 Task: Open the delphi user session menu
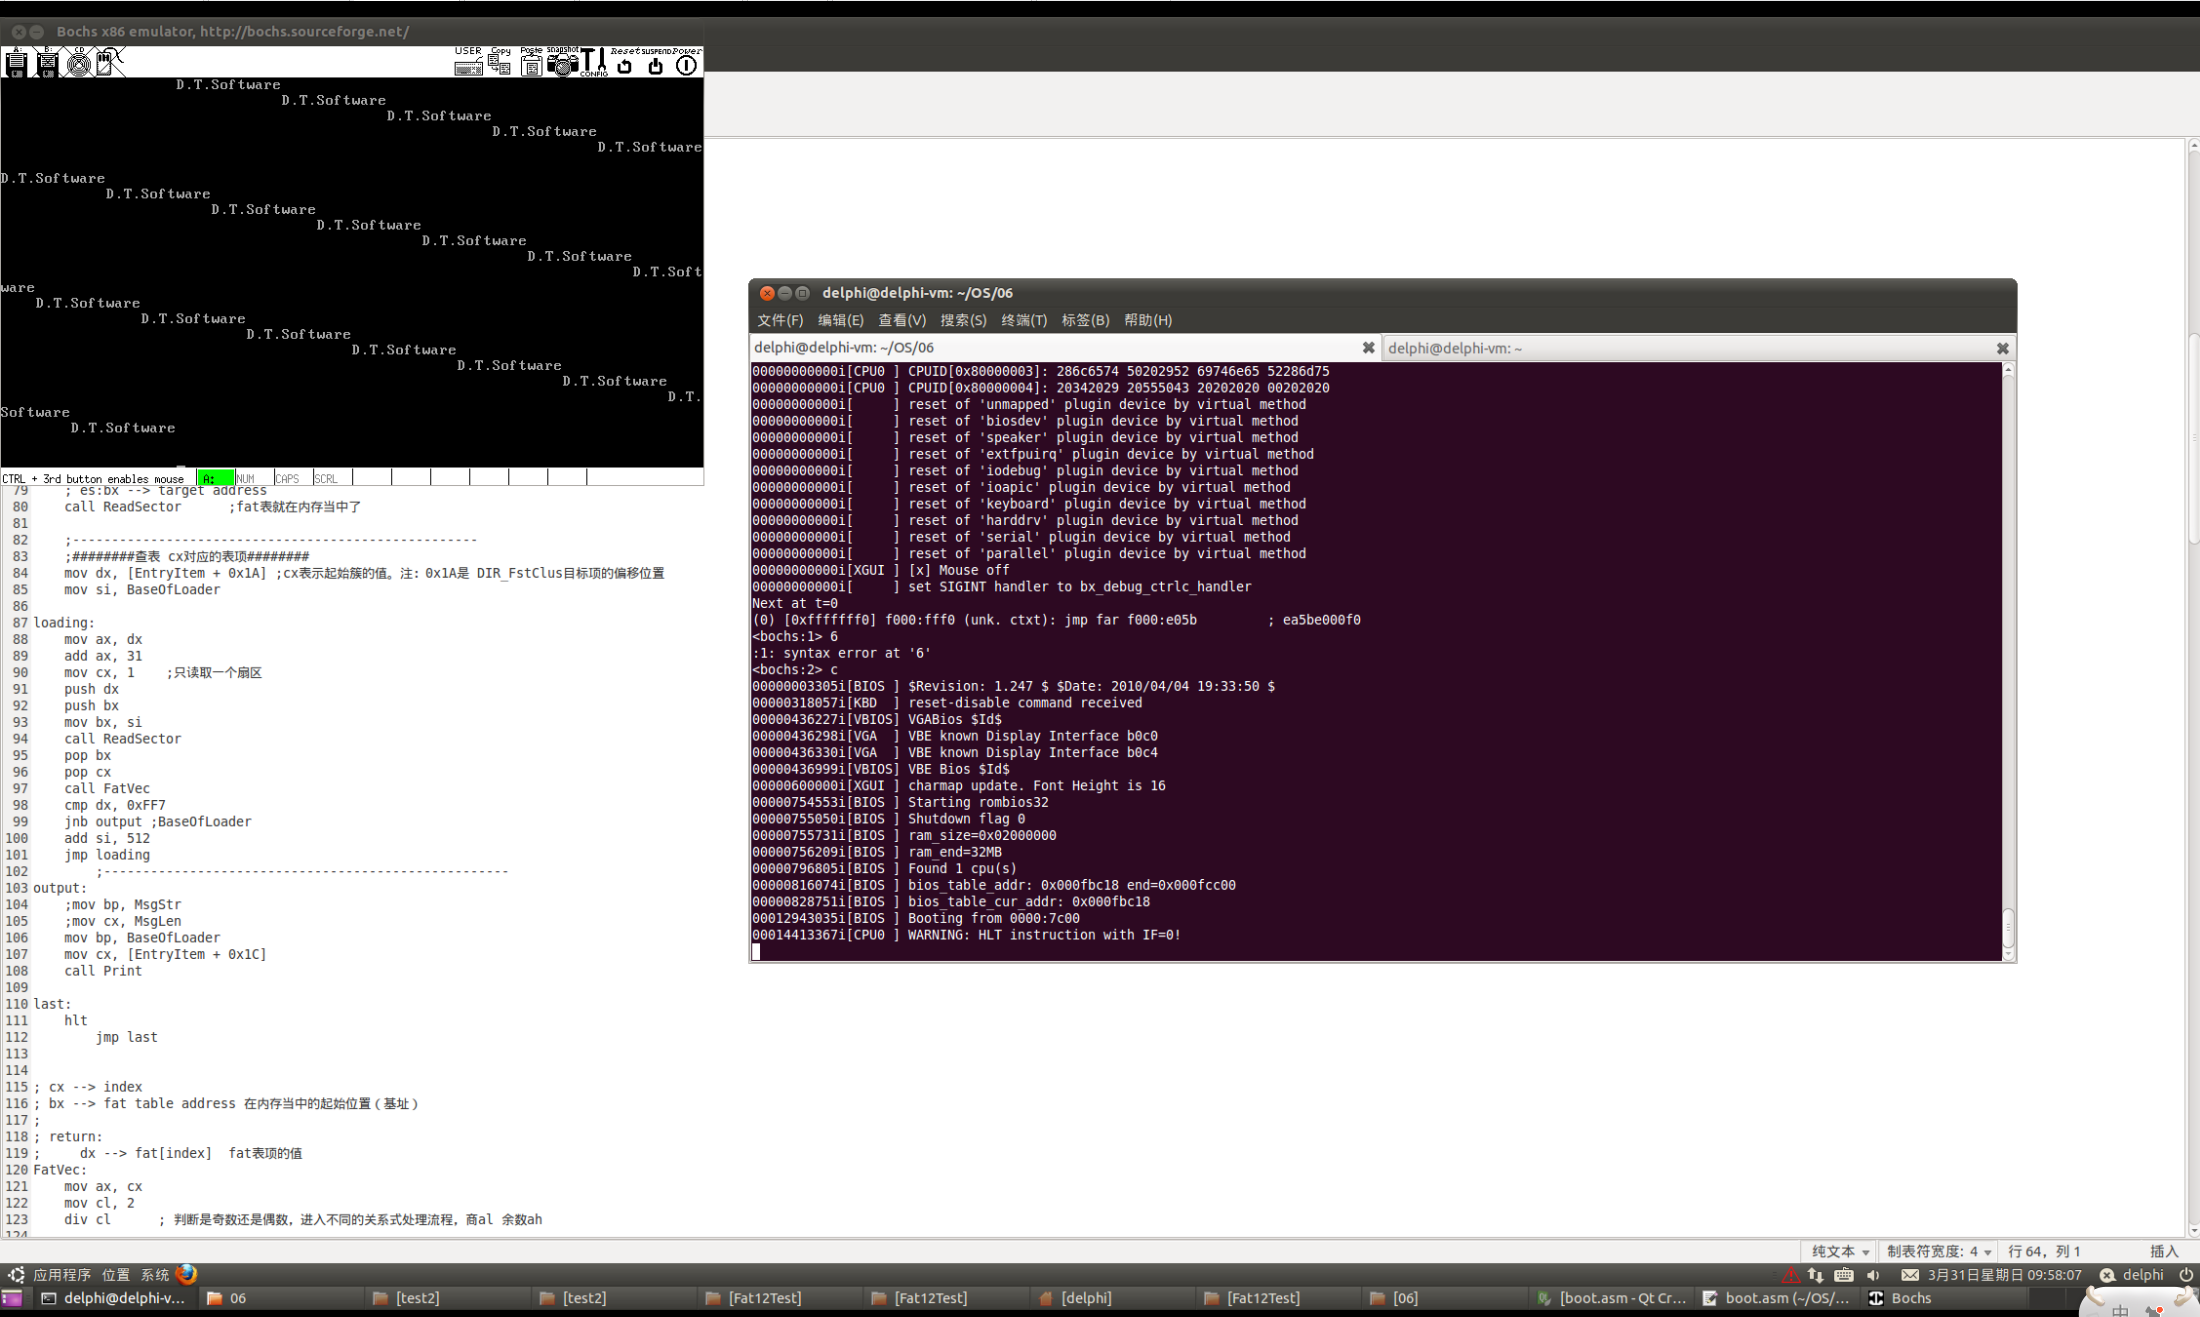click(x=2142, y=1275)
